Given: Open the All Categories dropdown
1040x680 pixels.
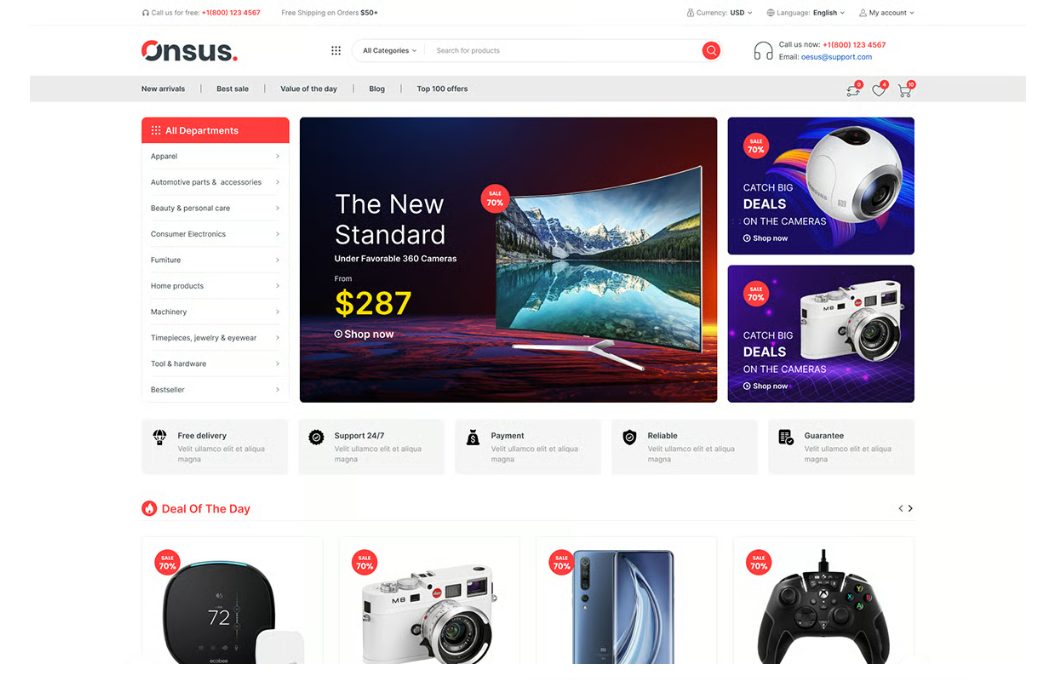Looking at the screenshot, I should click(389, 50).
